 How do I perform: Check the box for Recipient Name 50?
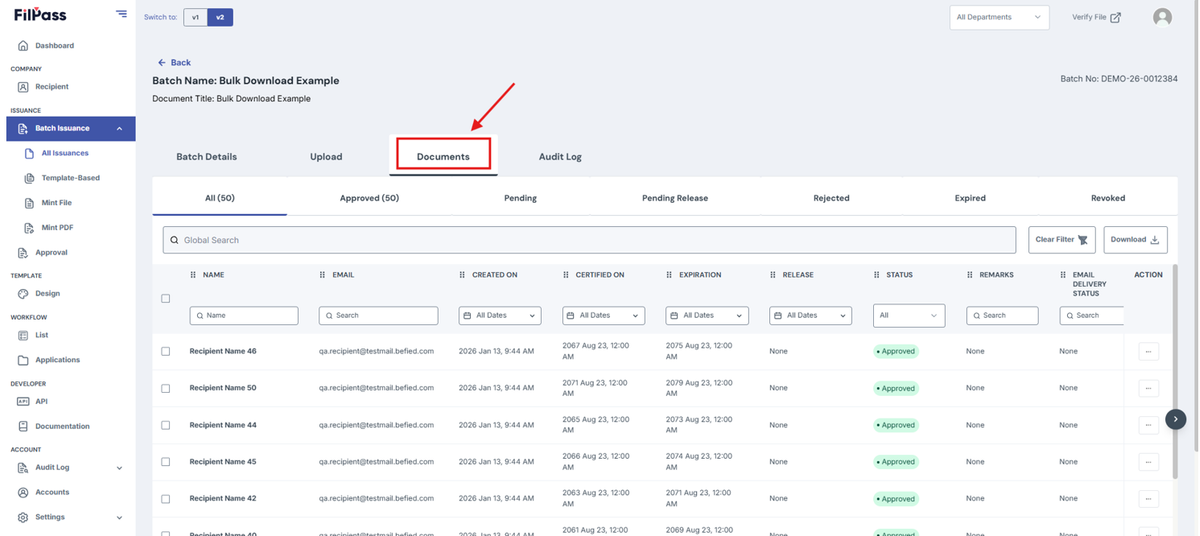coord(166,388)
